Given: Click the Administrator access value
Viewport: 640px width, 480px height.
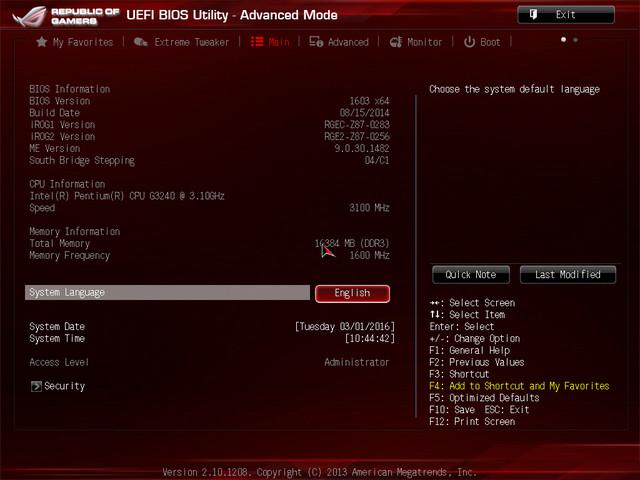Looking at the screenshot, I should click(x=357, y=362).
